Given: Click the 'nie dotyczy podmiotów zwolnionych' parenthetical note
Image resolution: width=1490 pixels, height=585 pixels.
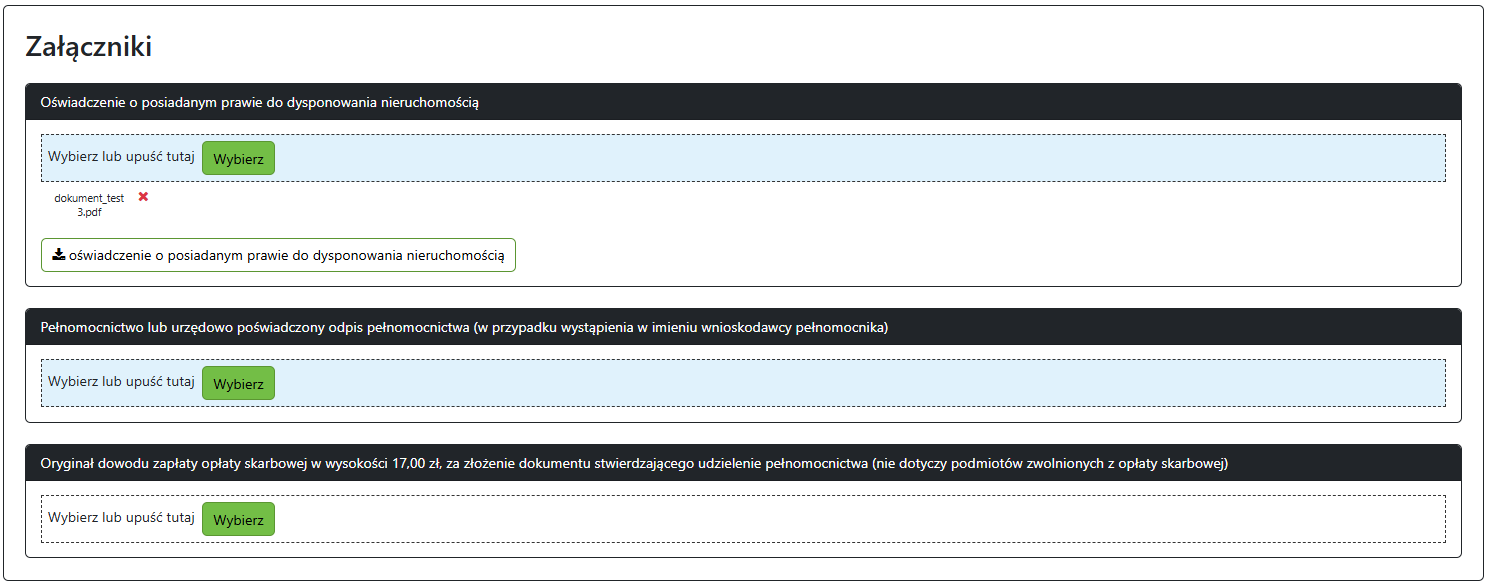Looking at the screenshot, I should pos(1050,463).
